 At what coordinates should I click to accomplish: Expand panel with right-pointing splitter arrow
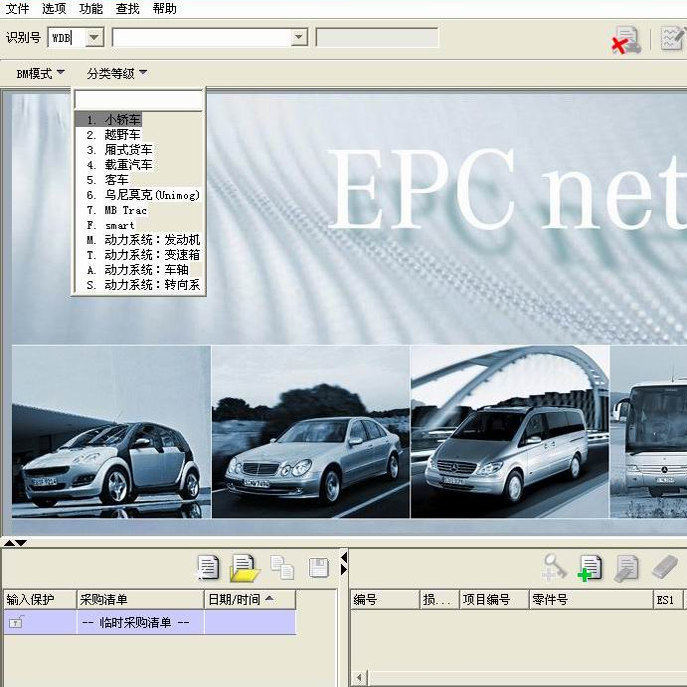click(x=344, y=569)
